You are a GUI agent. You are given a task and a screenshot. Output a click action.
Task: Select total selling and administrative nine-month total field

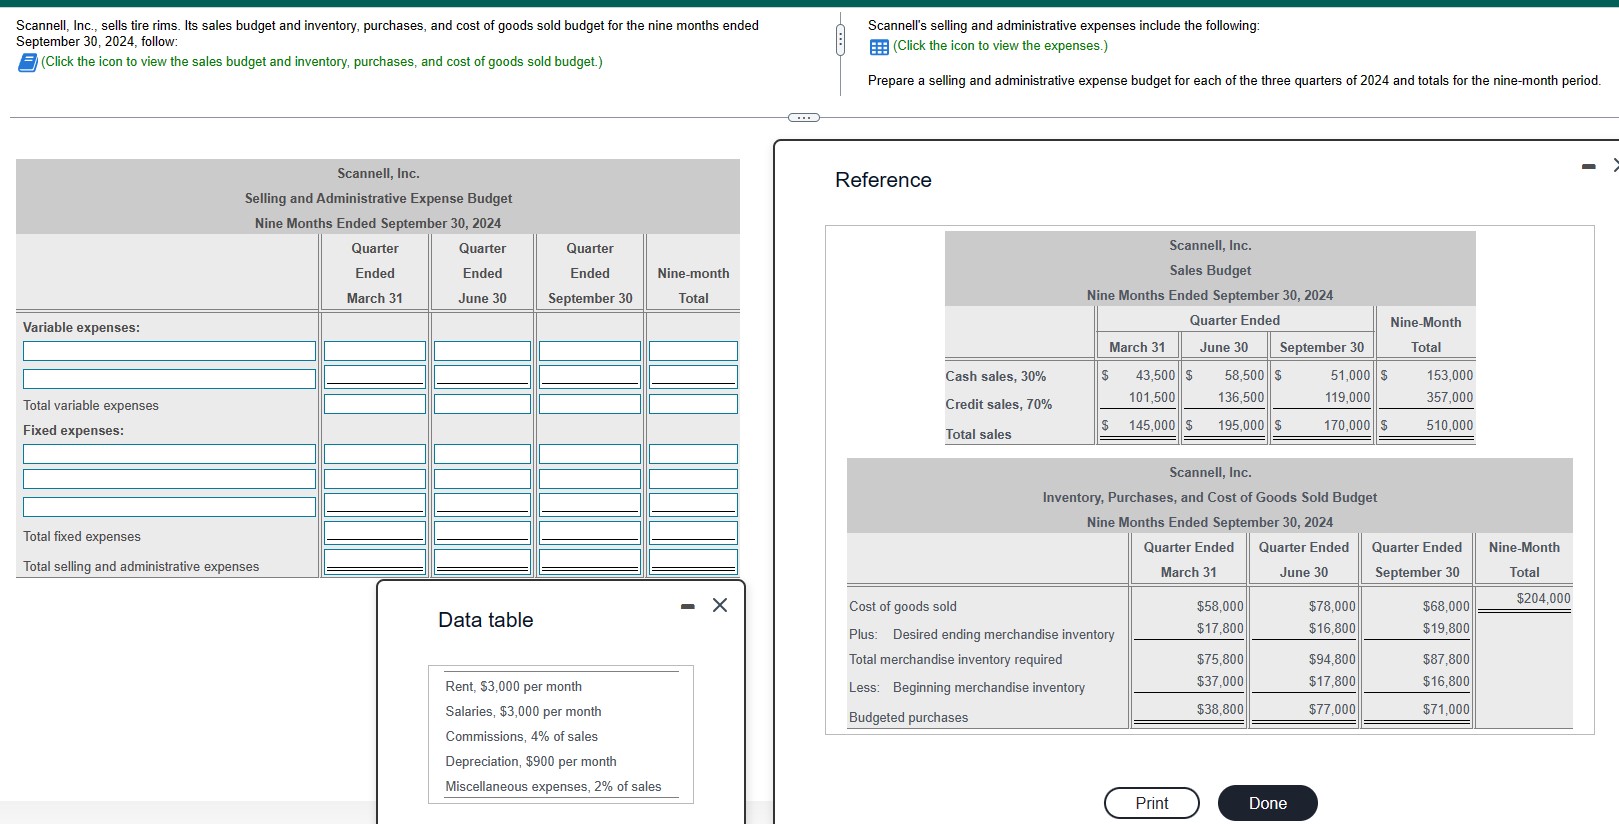pos(693,562)
